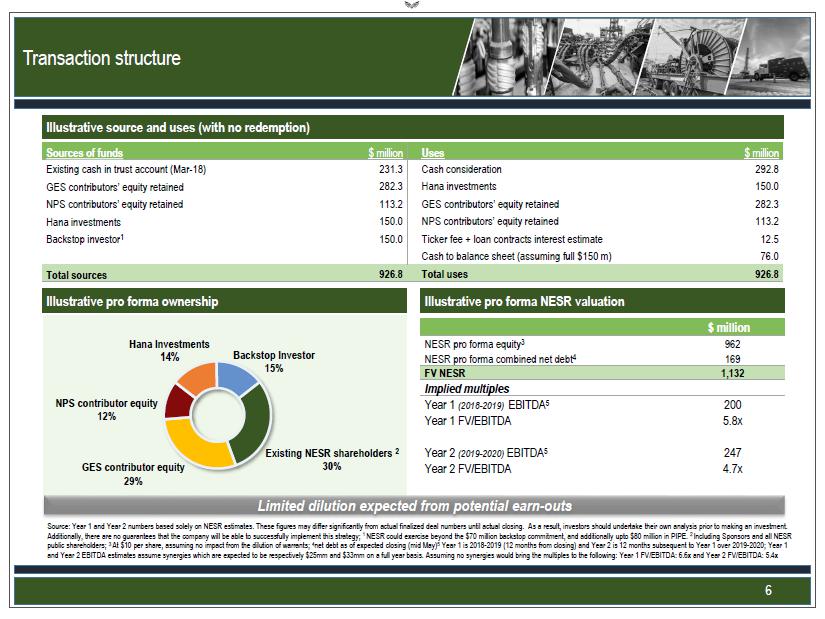Viewport: 825px width, 619px height.
Task: Select 'Year 1 (2018-2019) EBITDA' label
Action: tap(487, 405)
